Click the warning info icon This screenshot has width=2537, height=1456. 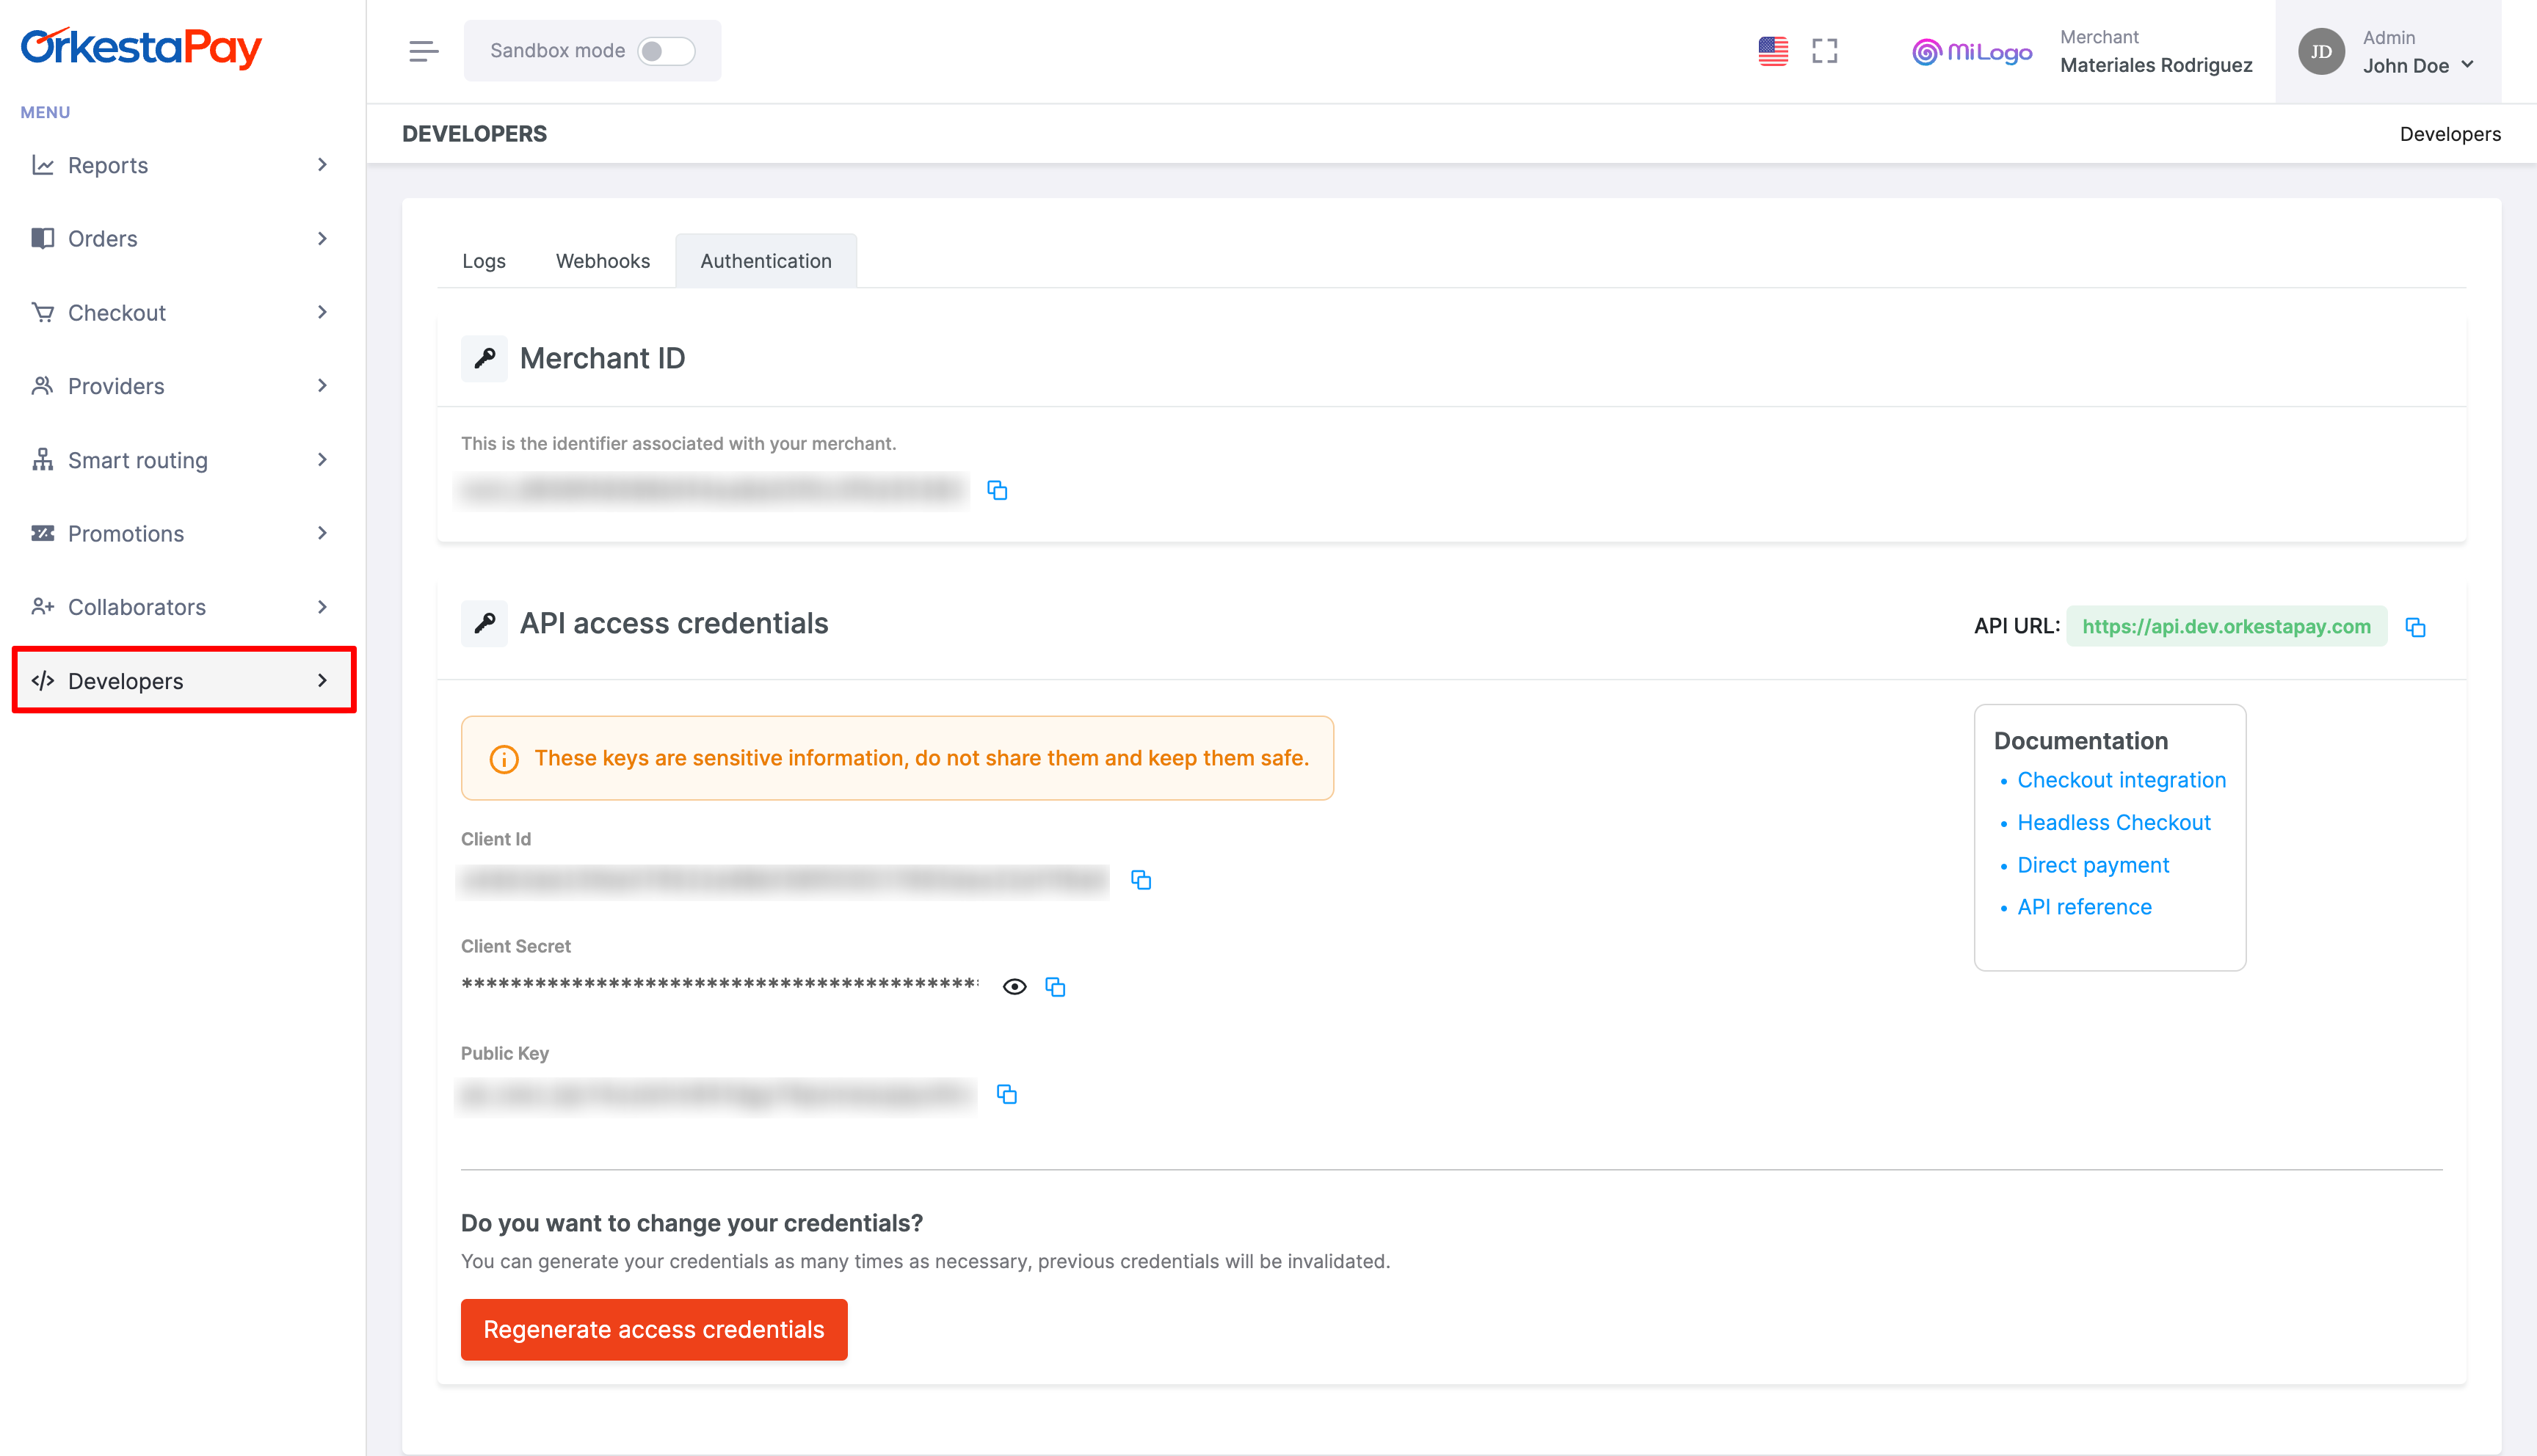pos(504,759)
